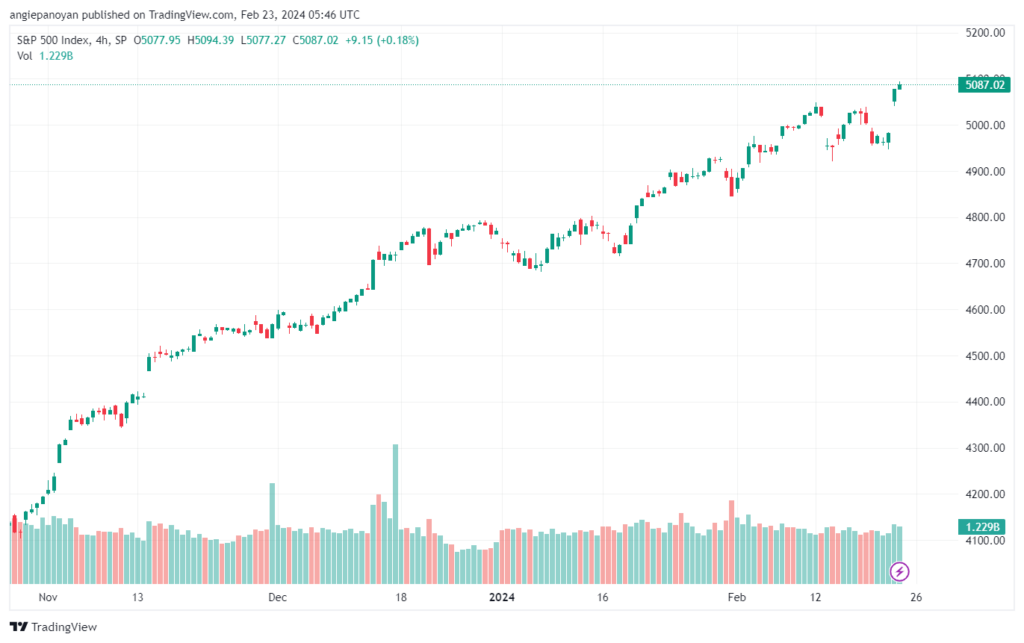
Task: Click the 26 date label on time axis
Action: 916,597
